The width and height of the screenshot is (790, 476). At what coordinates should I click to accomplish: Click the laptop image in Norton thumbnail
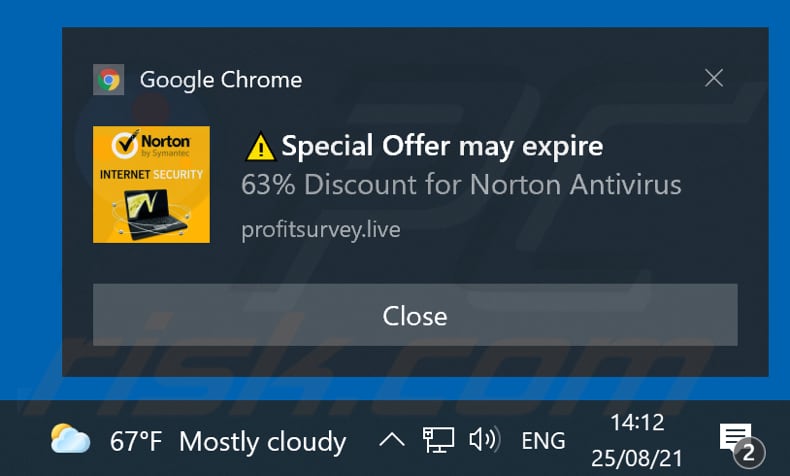(151, 214)
